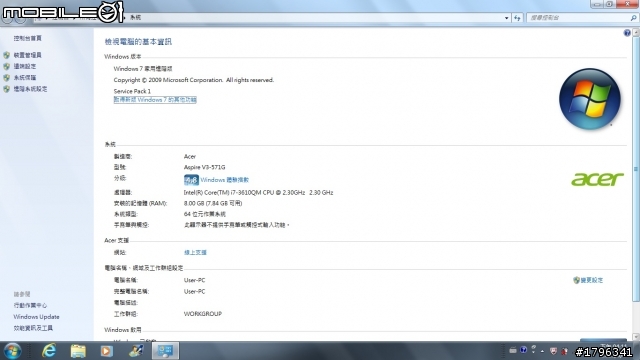
Task: Click the shield icon beside 遠端設定
Action: (7, 66)
